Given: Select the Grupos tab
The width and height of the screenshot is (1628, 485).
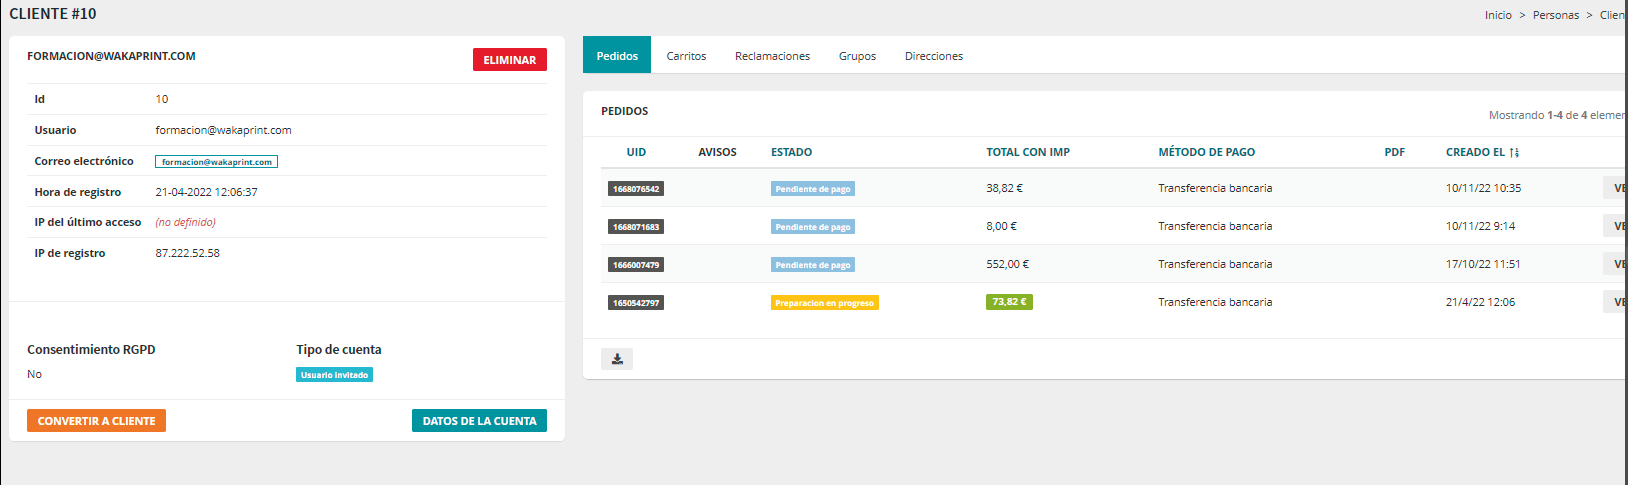Looking at the screenshot, I should (x=857, y=56).
